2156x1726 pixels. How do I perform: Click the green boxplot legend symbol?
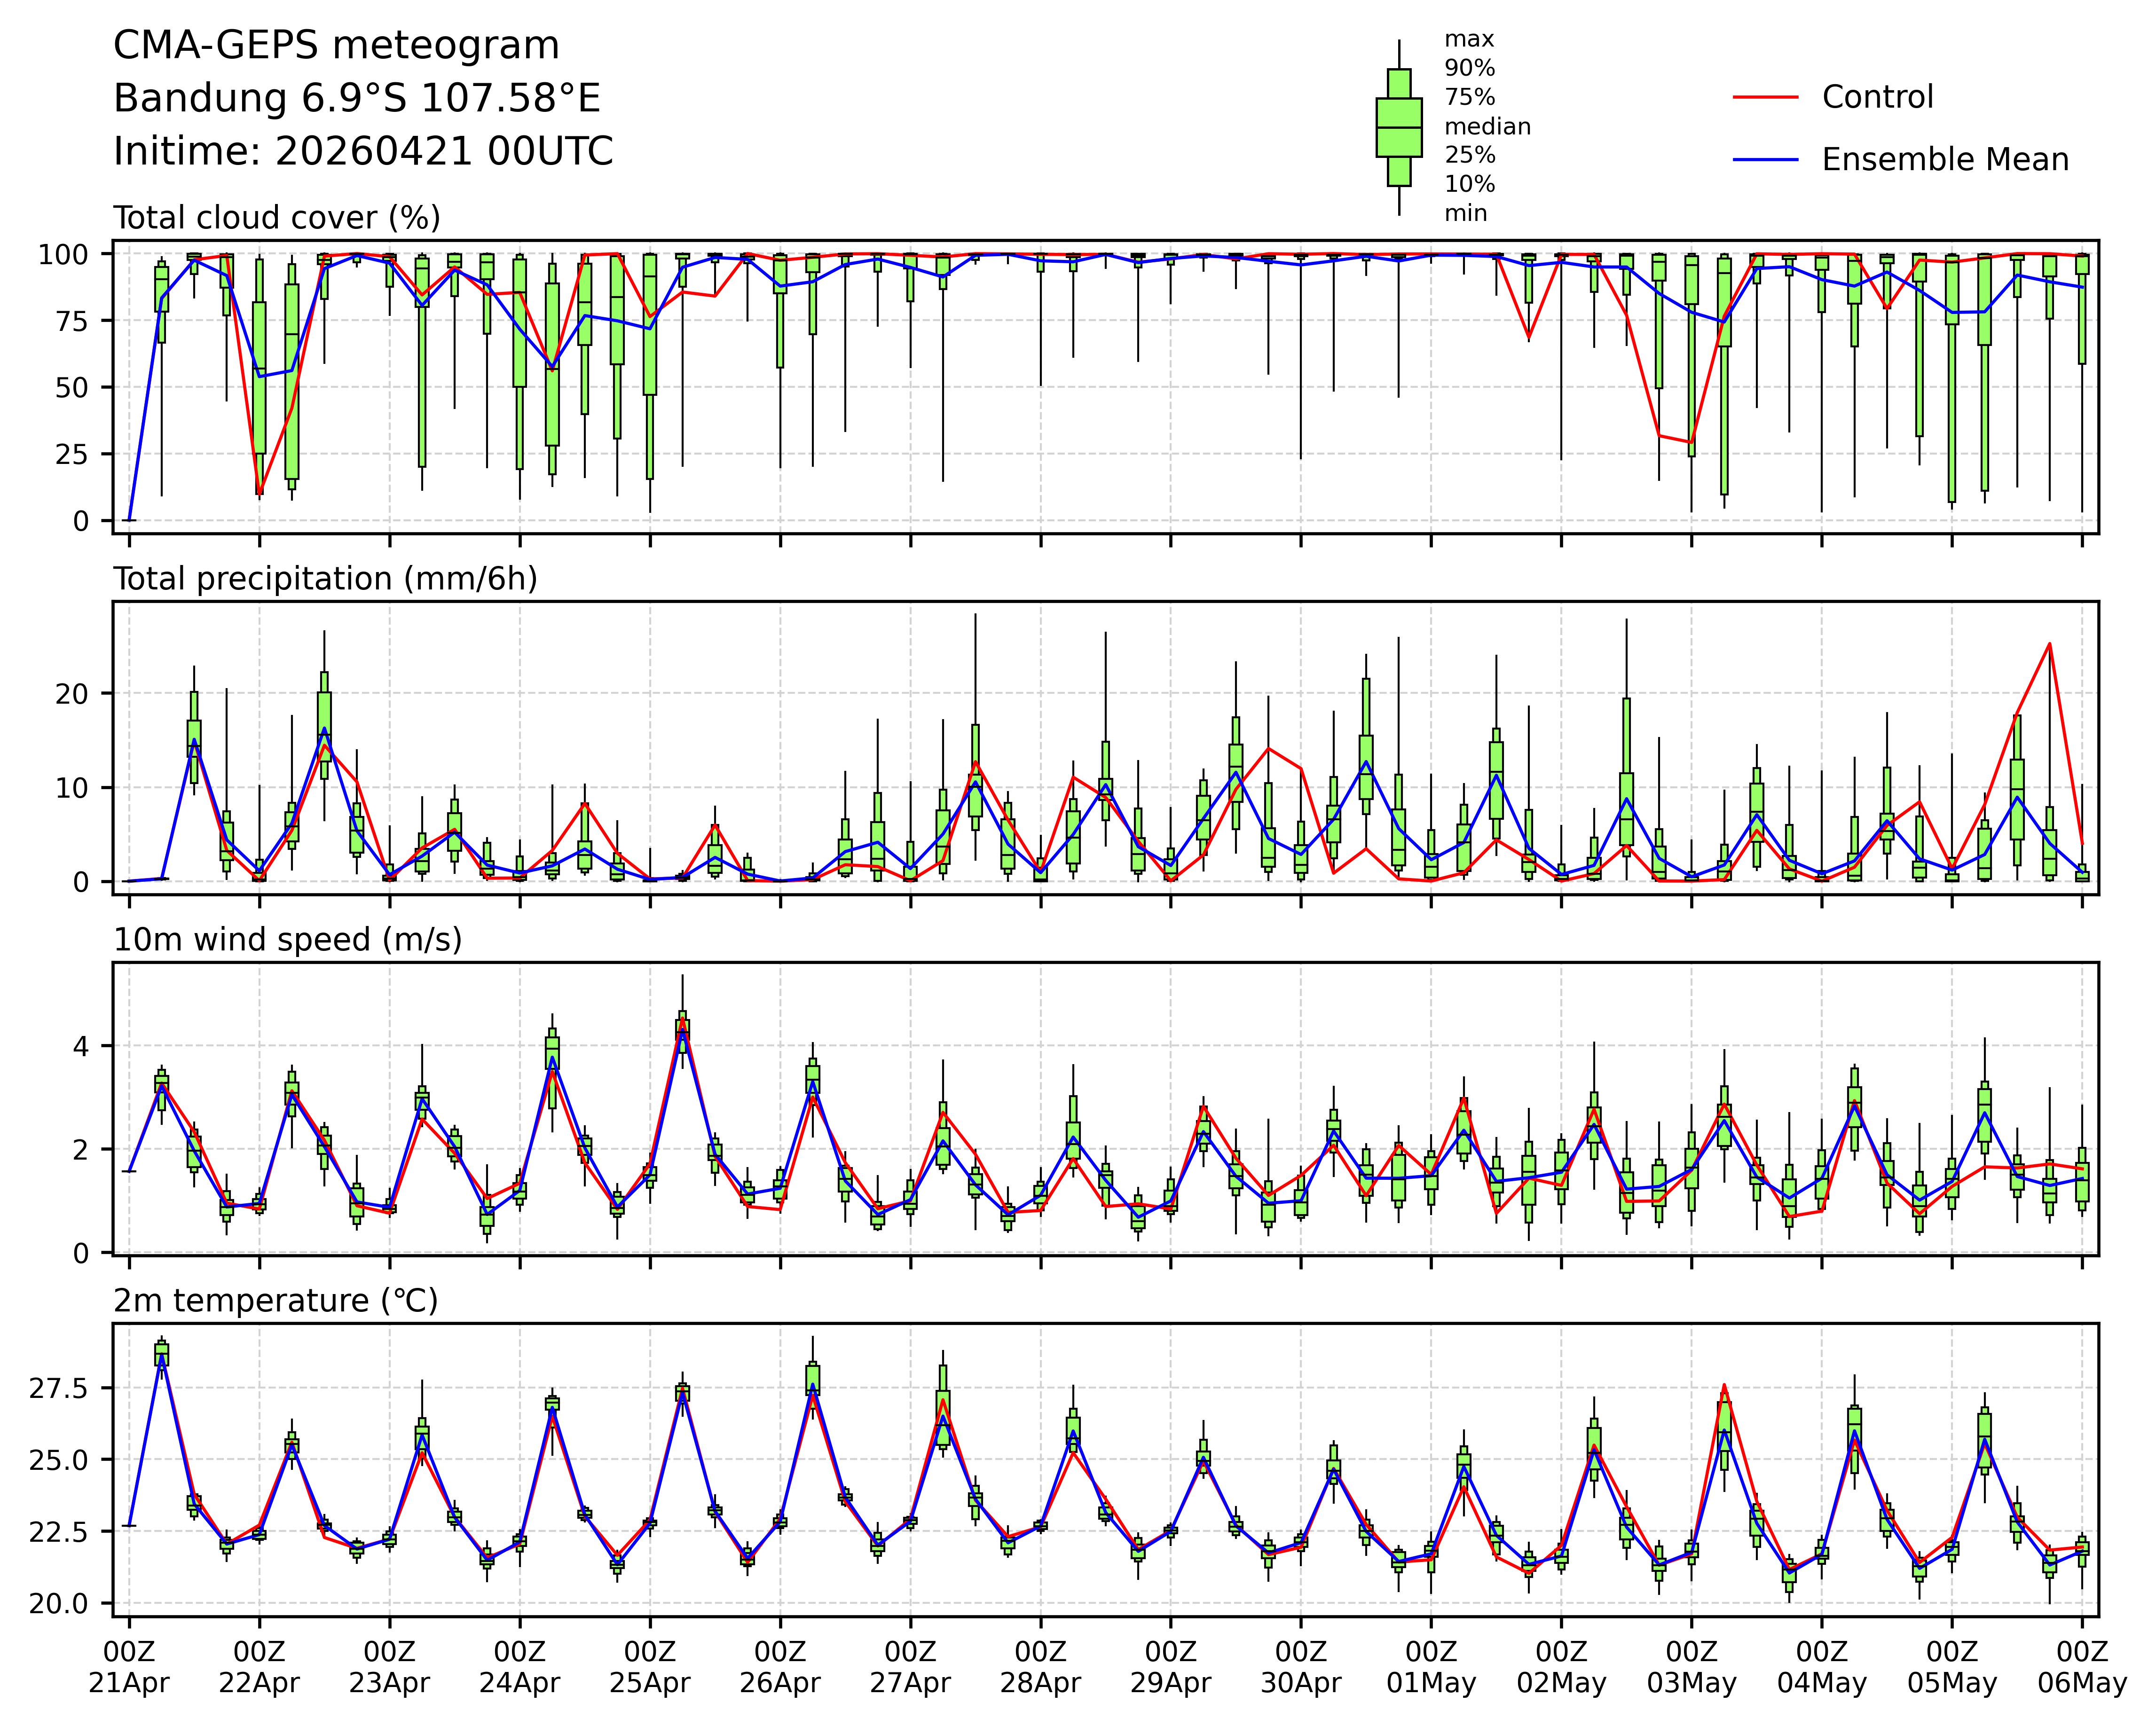point(1398,128)
